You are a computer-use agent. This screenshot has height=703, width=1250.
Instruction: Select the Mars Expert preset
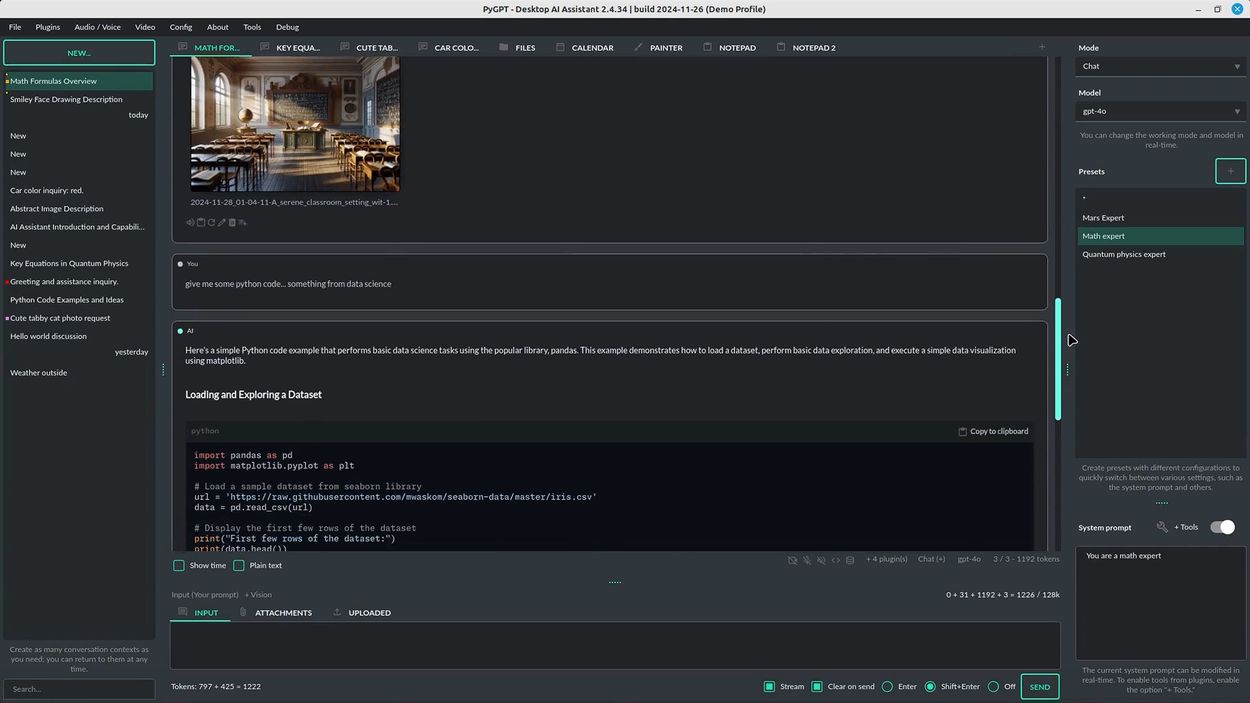click(1160, 217)
